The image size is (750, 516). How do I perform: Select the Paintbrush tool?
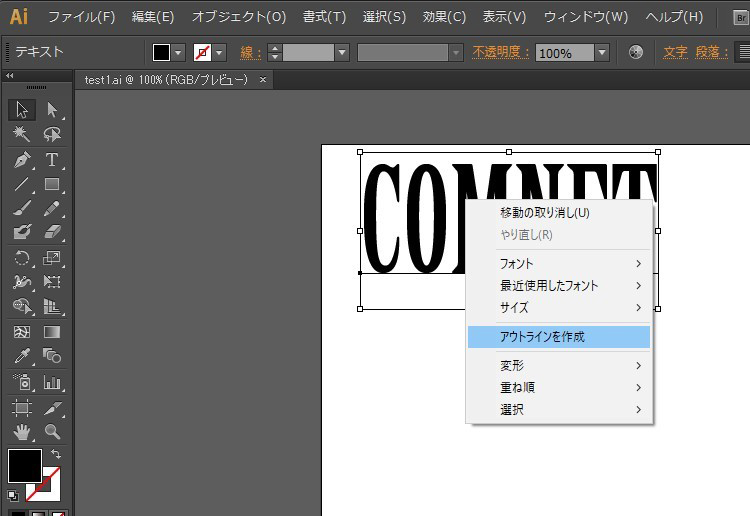pos(22,208)
